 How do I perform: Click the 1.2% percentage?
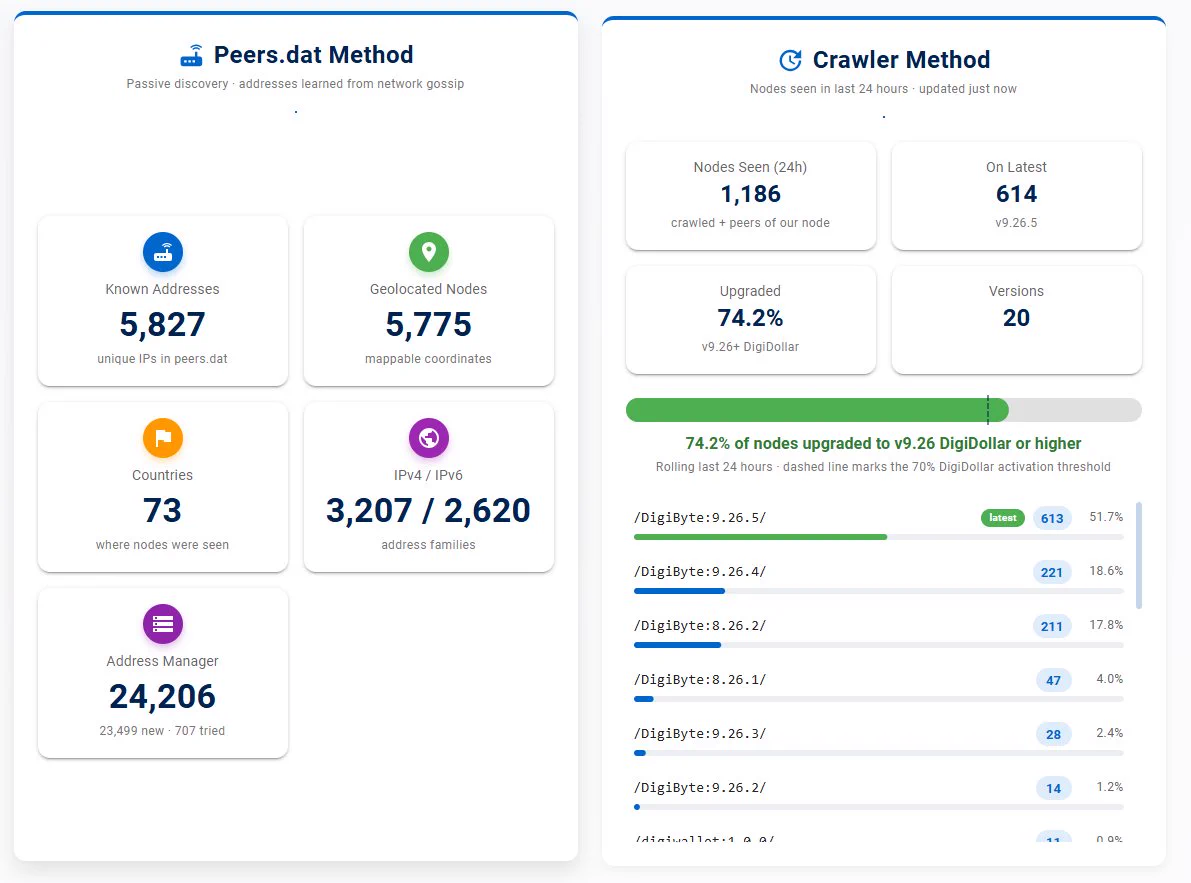coord(1110,787)
